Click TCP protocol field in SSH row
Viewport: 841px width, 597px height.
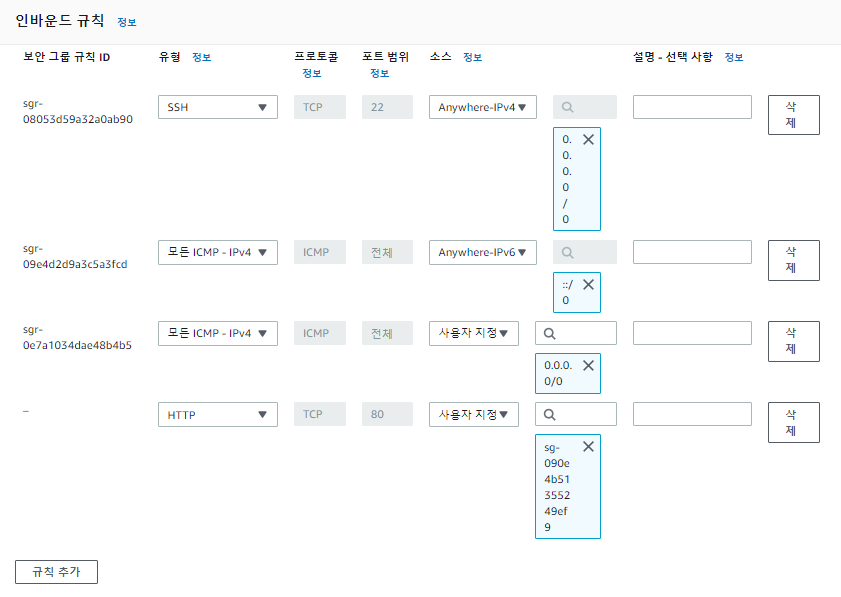click(320, 107)
